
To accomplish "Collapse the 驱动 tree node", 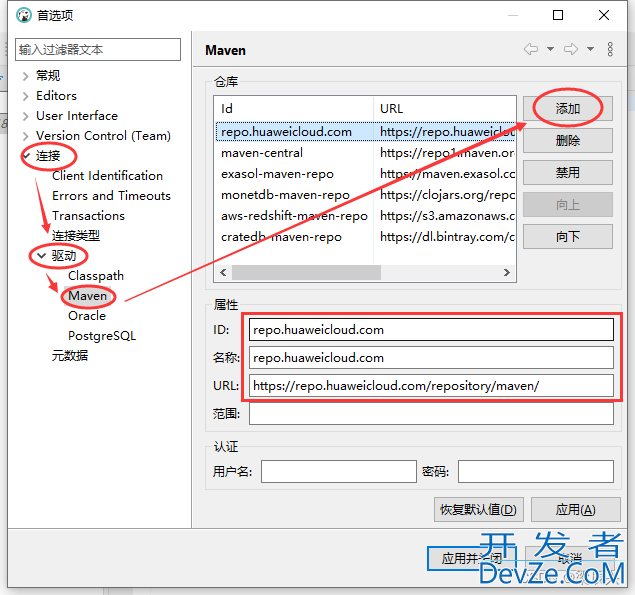I will (x=41, y=256).
